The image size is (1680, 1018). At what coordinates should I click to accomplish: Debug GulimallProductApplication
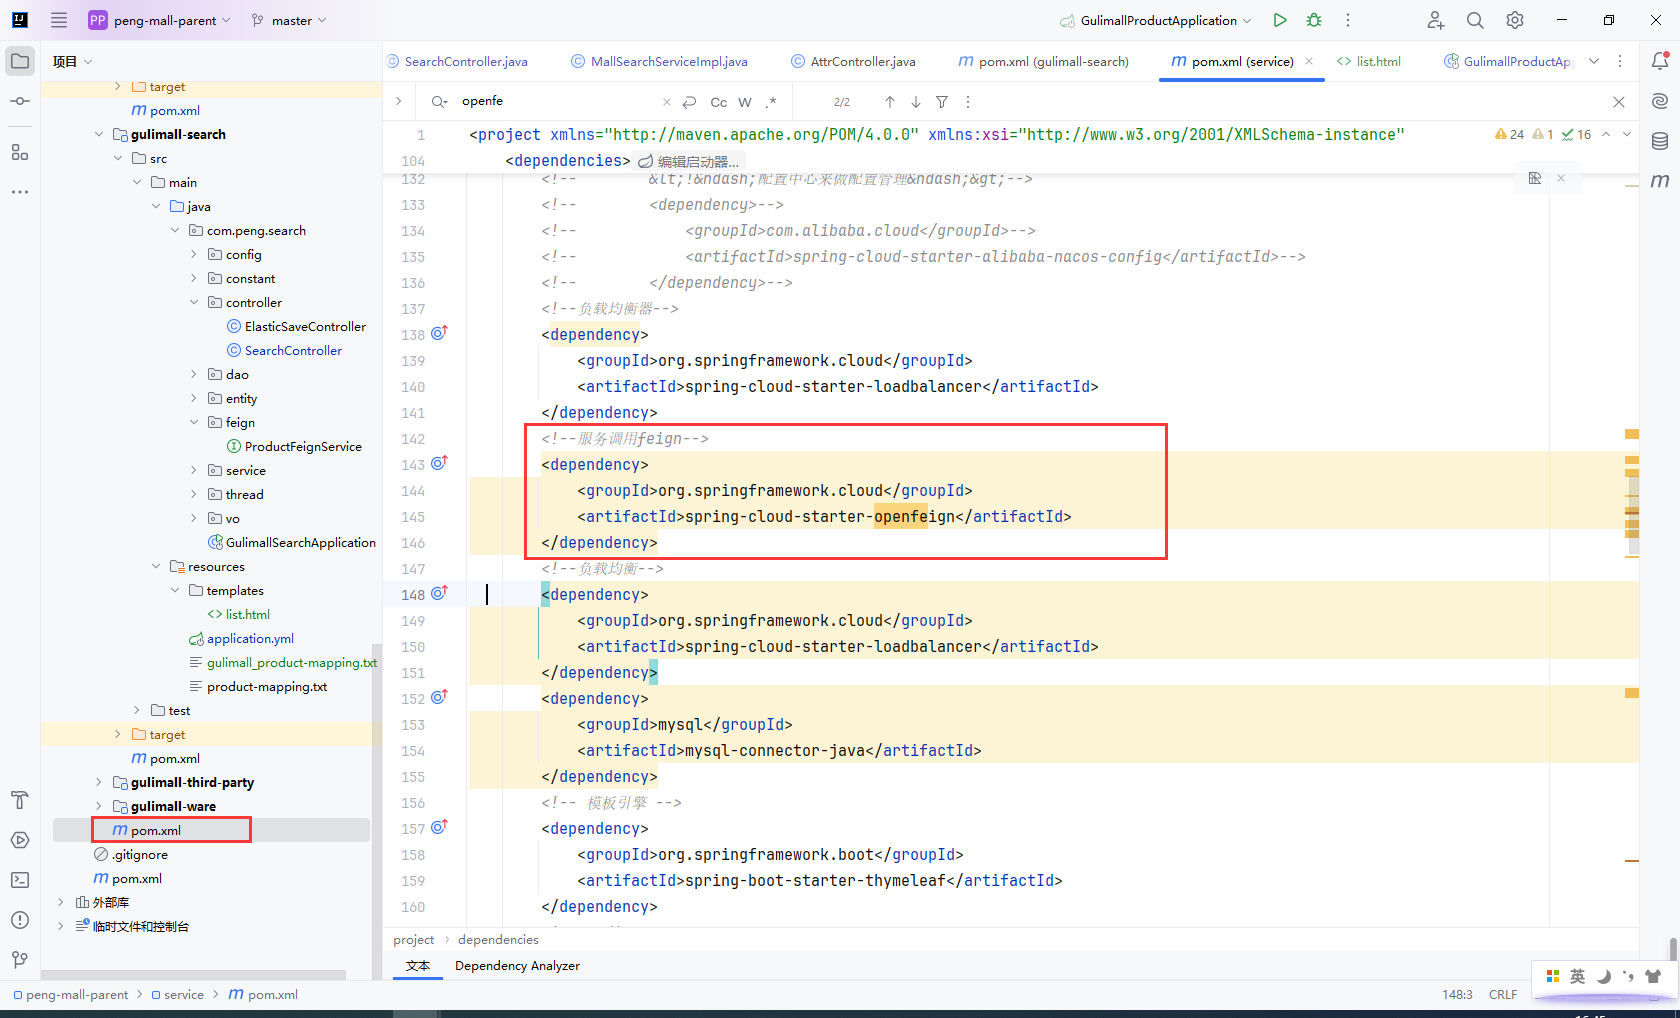click(x=1314, y=20)
